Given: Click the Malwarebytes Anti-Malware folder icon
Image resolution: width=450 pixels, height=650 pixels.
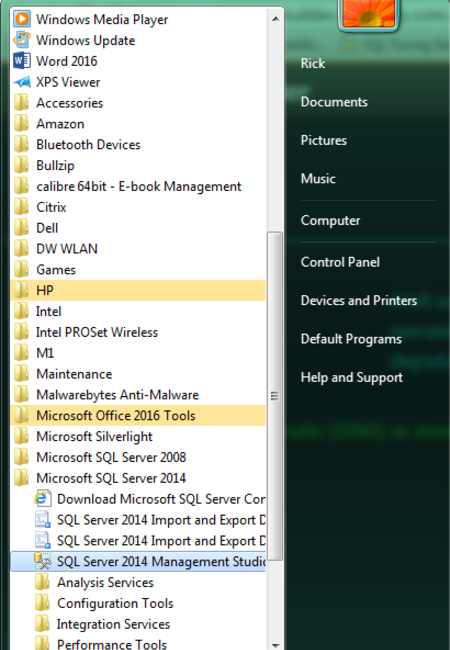Looking at the screenshot, I should (x=21, y=394).
